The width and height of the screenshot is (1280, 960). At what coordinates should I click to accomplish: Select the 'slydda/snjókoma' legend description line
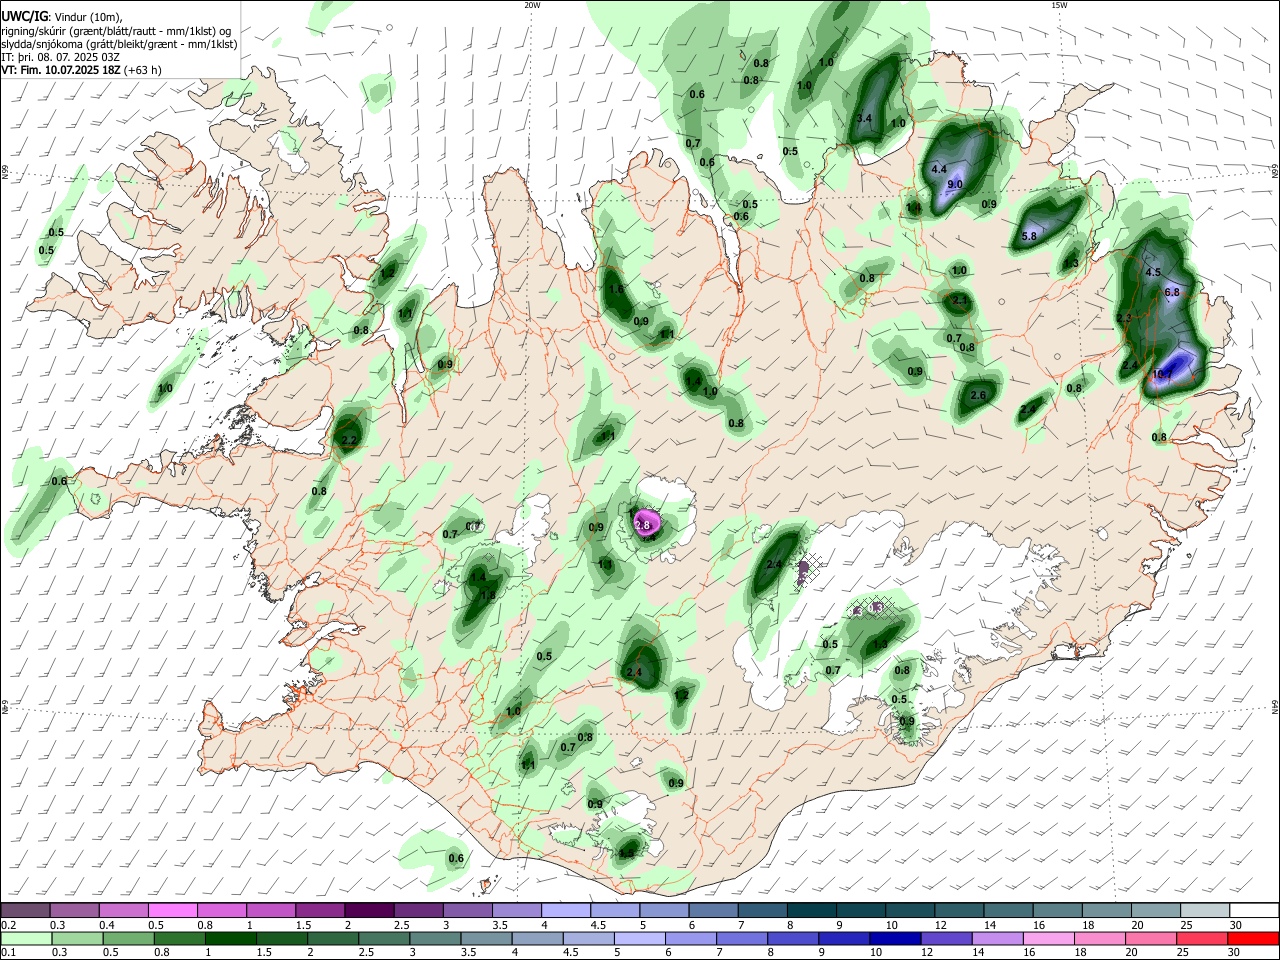[119, 44]
